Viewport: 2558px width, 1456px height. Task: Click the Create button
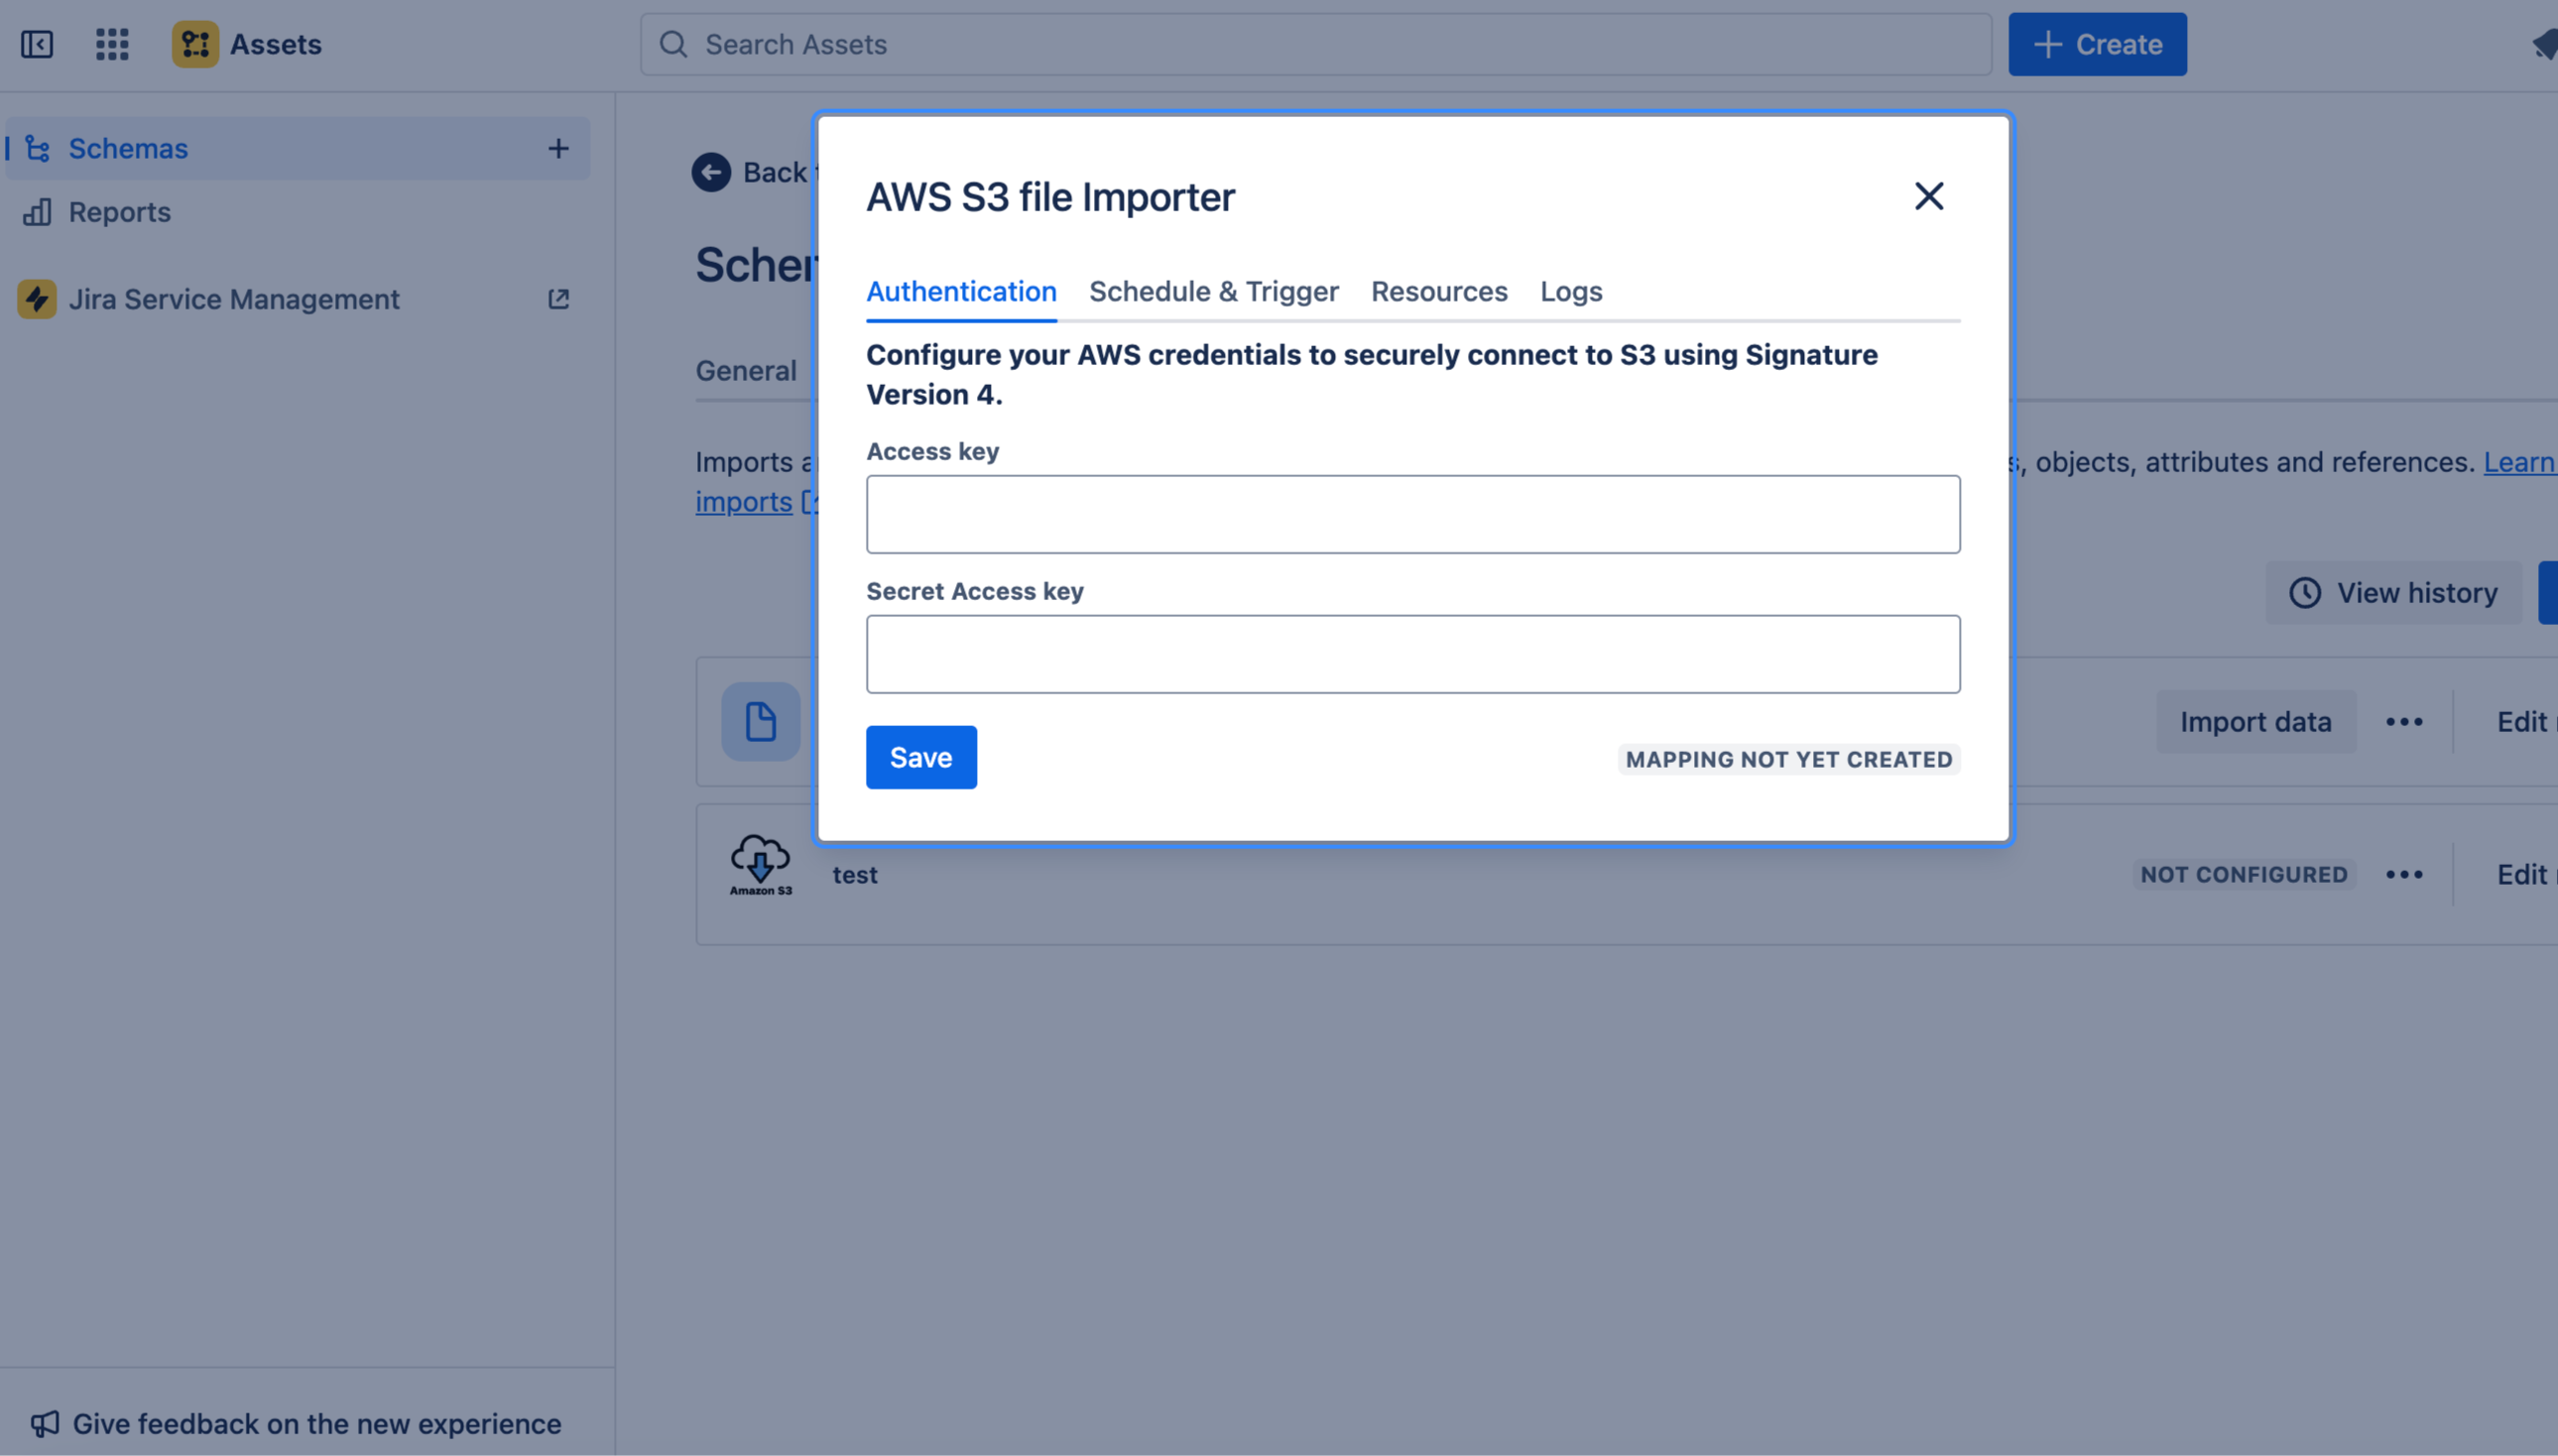pyautogui.click(x=2096, y=44)
